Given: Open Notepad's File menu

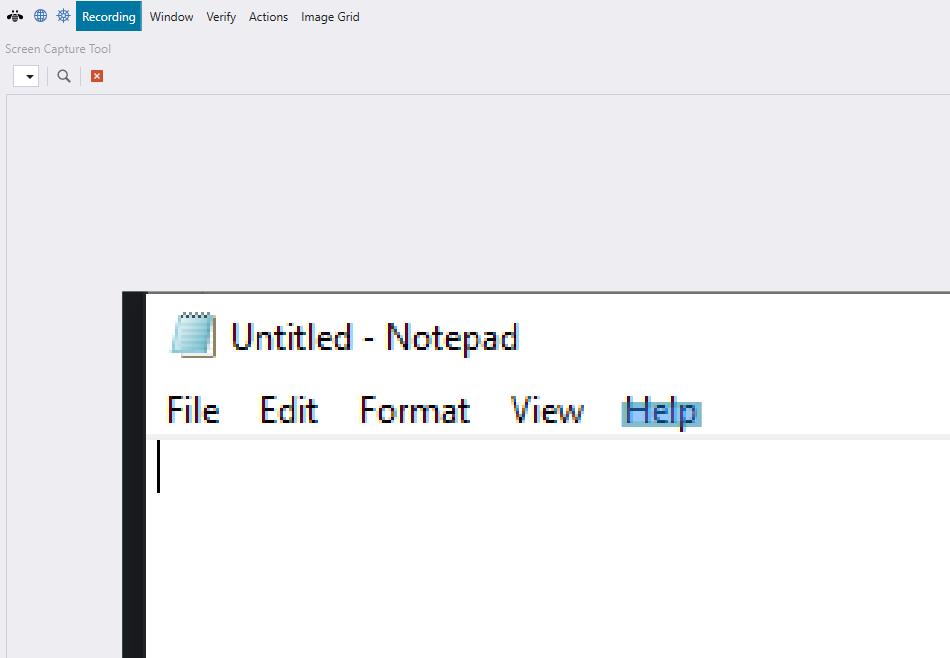Looking at the screenshot, I should click(x=193, y=410).
